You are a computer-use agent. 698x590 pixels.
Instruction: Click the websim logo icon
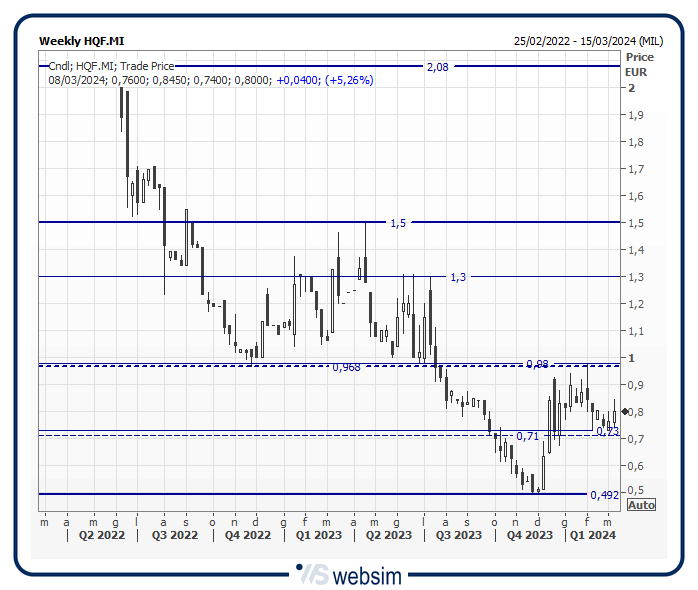coord(313,575)
